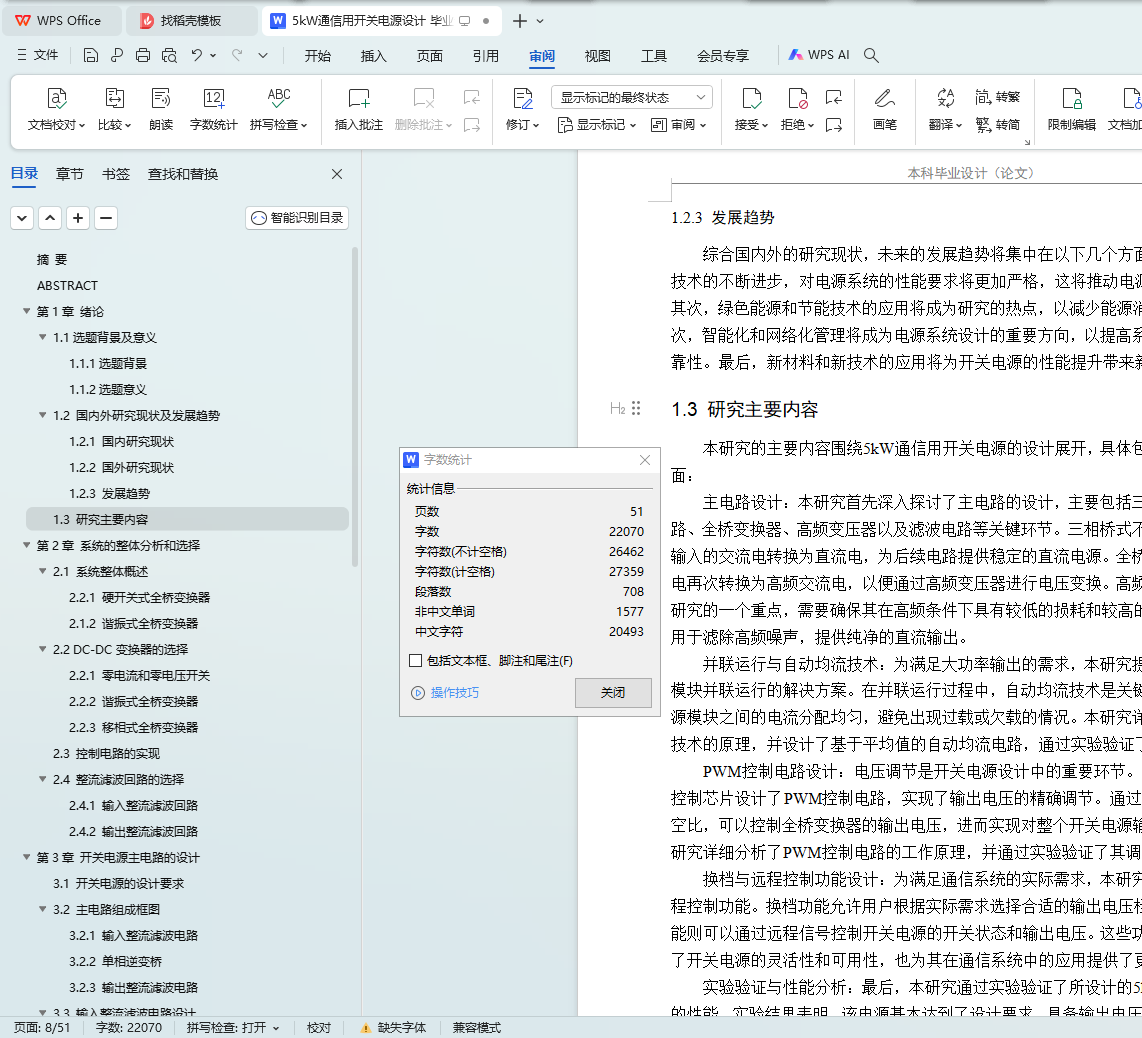Viewport: 1142px width, 1038px height.
Task: Click 拼写检查: 打开 in status bar
Action: (233, 1028)
